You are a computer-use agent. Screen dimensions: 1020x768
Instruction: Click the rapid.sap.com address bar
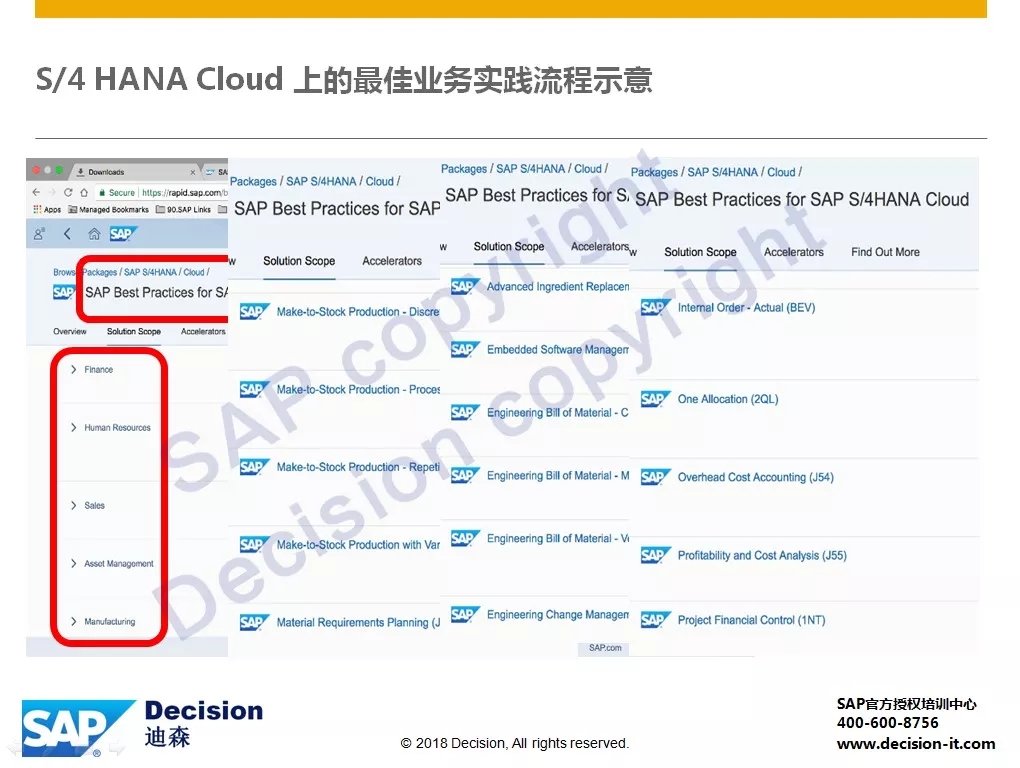click(x=161, y=192)
